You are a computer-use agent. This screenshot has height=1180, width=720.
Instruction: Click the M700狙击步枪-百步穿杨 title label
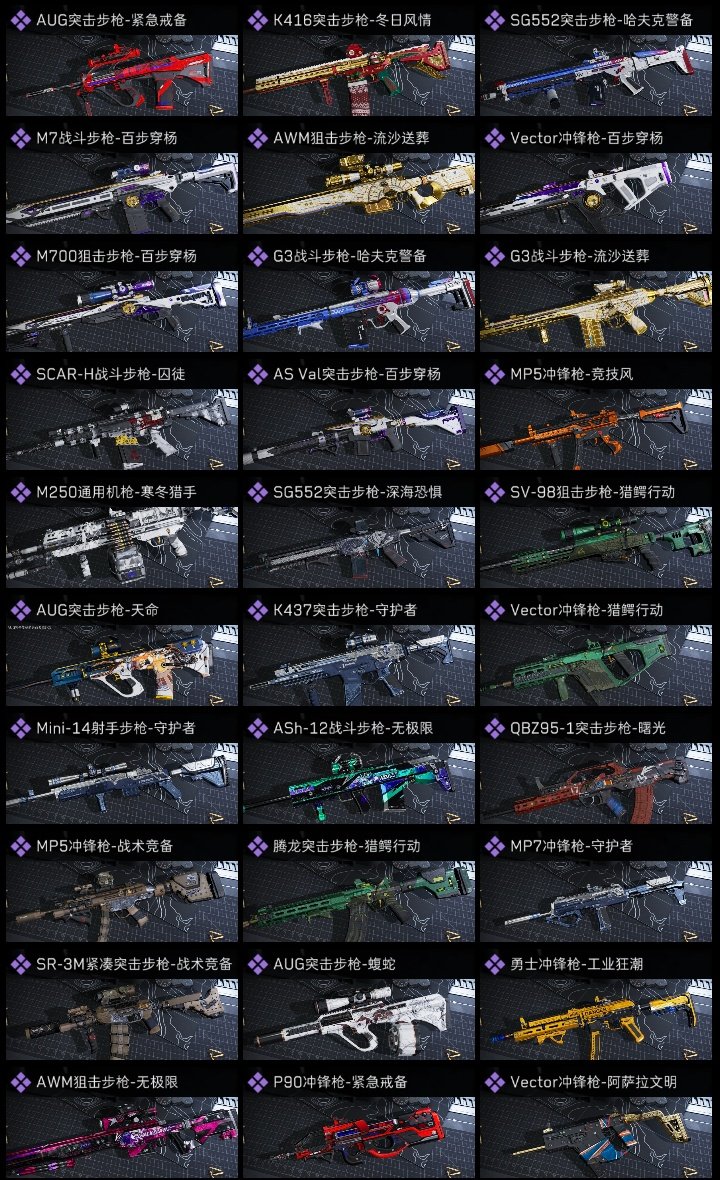pos(117,256)
